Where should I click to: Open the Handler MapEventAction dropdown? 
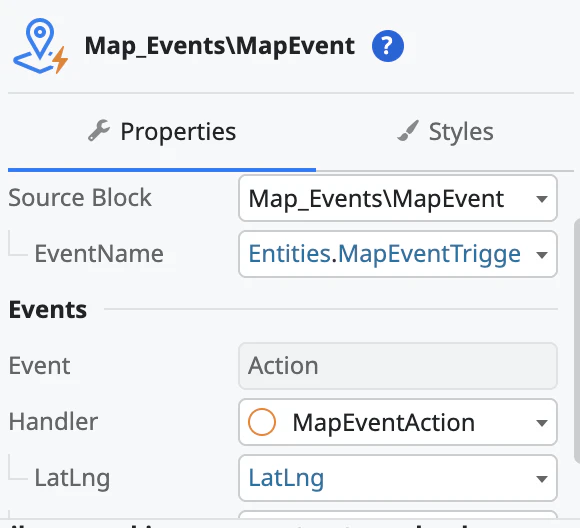[398, 423]
